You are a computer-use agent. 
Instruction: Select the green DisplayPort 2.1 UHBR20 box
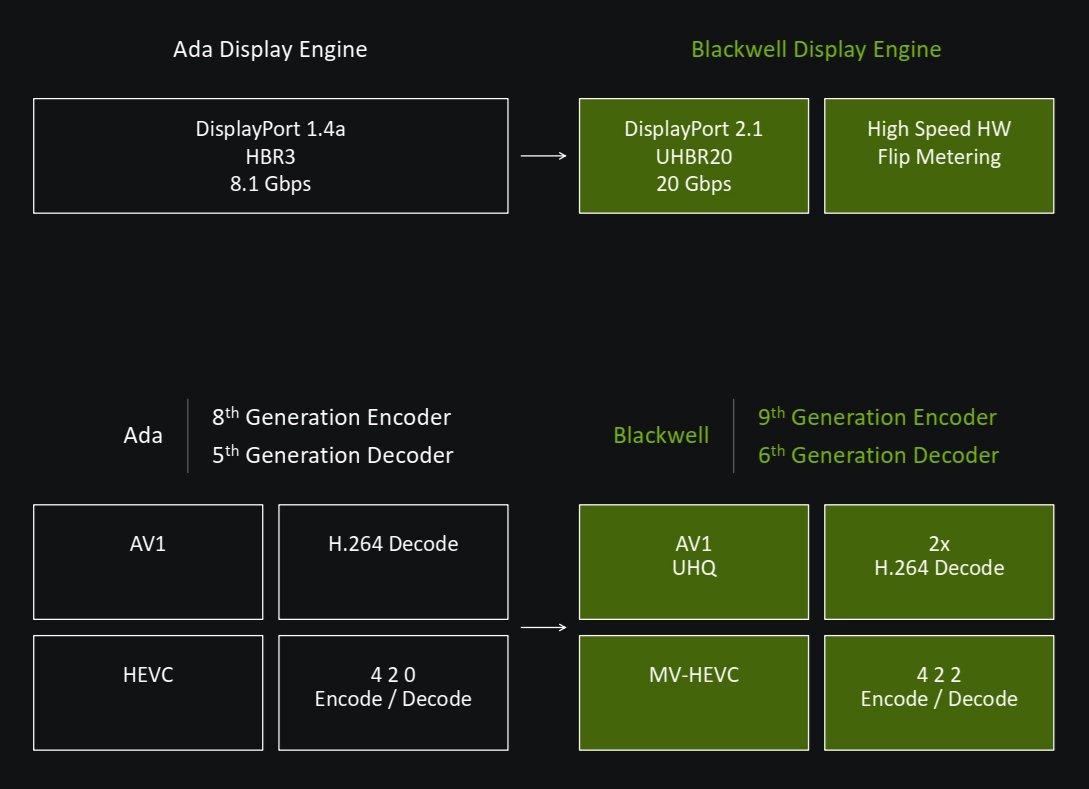(693, 156)
